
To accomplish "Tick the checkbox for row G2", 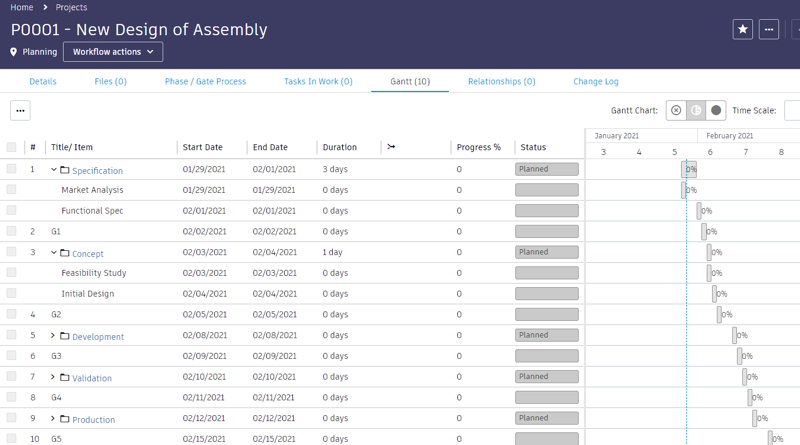I will tap(12, 314).
